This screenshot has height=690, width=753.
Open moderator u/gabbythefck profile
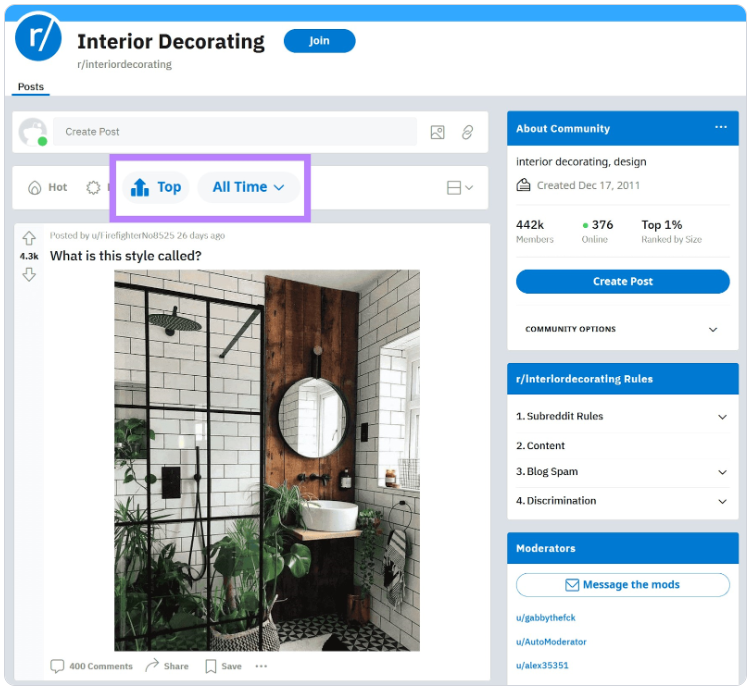[546, 618]
